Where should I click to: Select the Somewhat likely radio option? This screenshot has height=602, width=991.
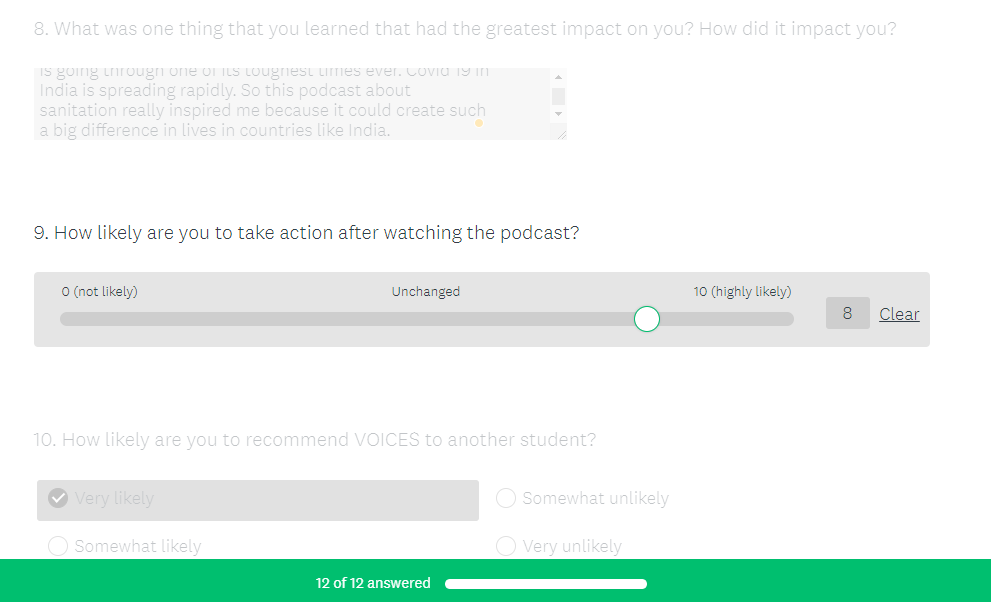coord(58,546)
